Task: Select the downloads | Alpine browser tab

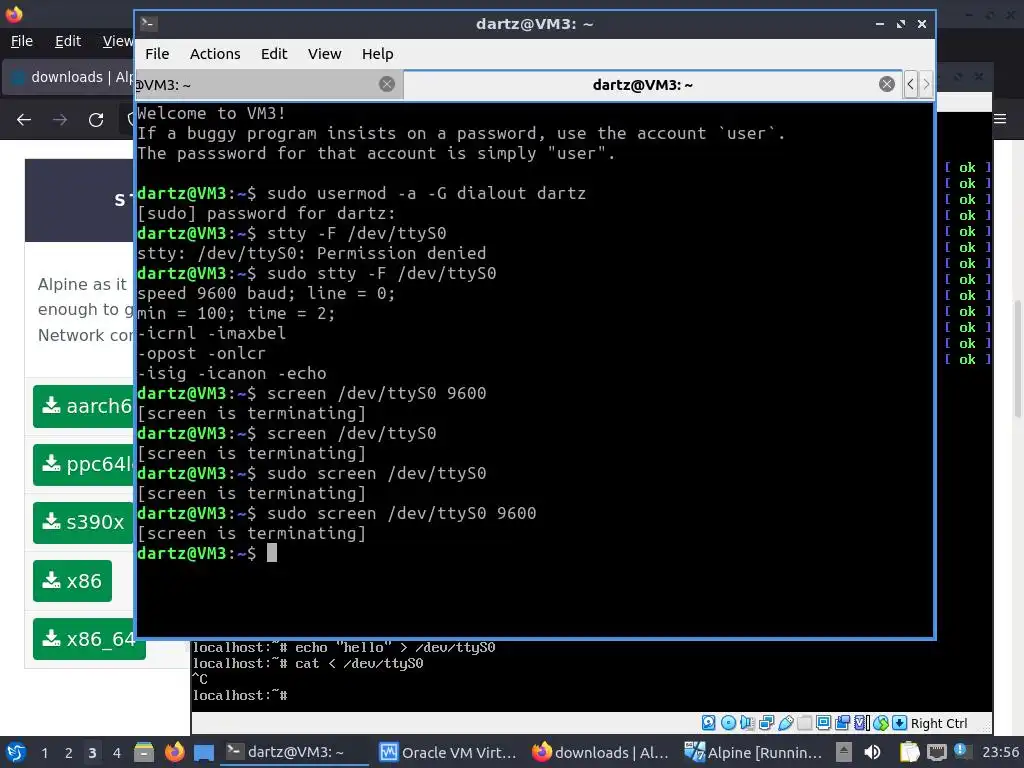Action: click(69, 77)
